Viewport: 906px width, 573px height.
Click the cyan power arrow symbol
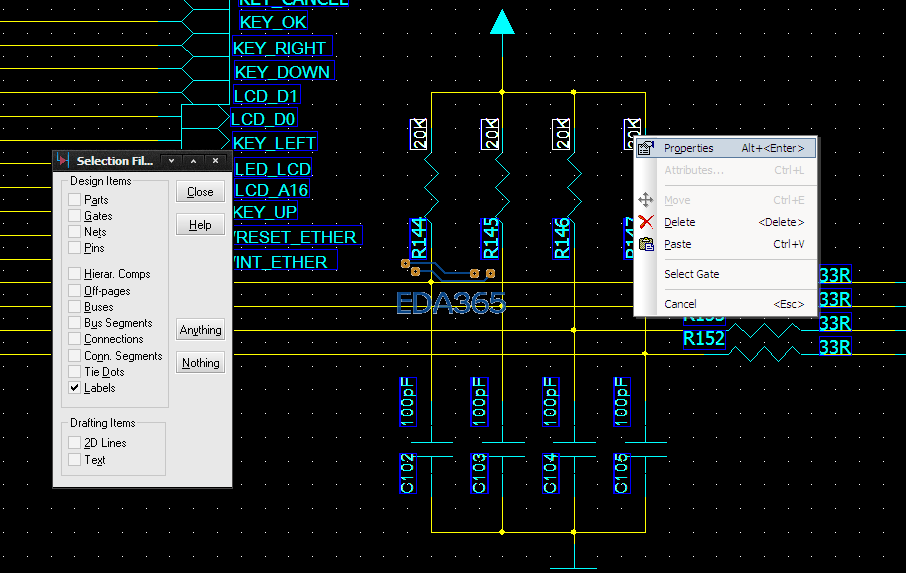502,22
